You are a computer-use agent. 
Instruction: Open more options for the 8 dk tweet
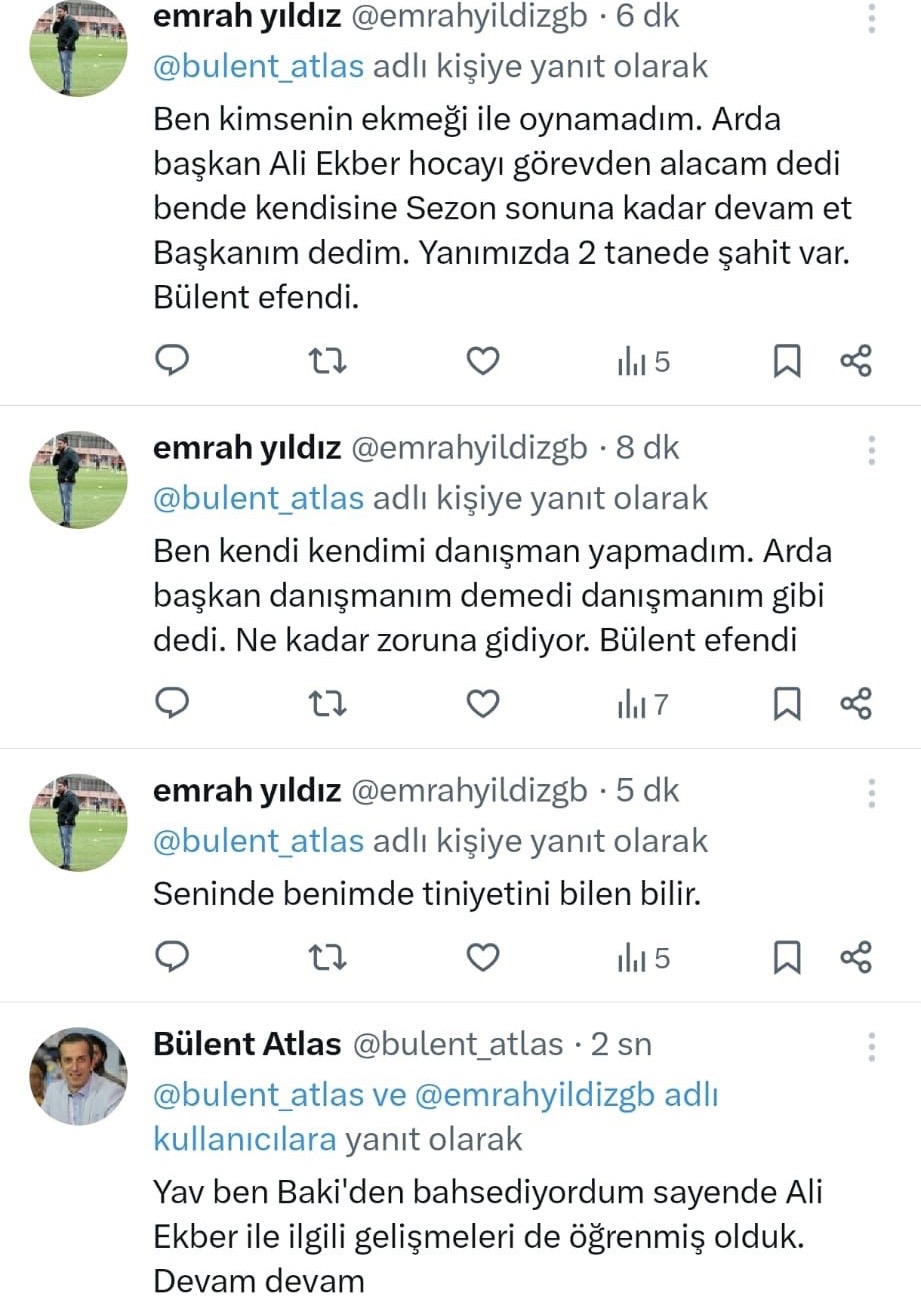pos(872,449)
